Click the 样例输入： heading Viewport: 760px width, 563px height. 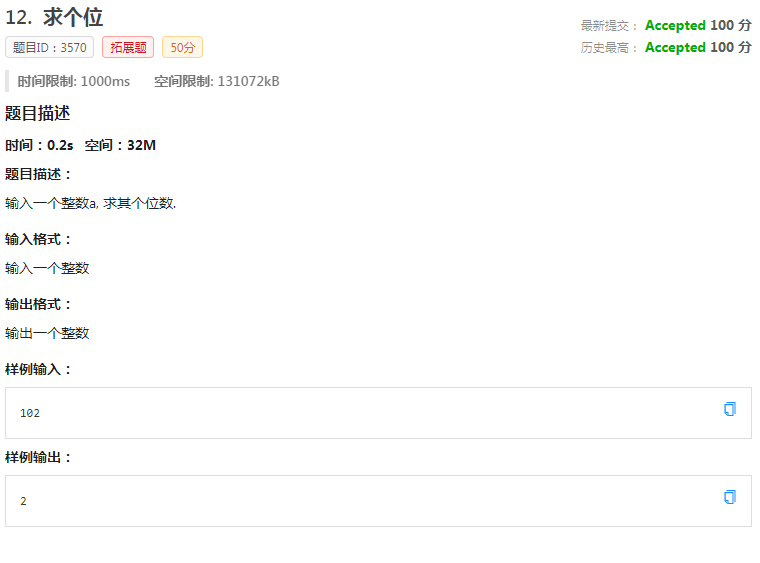click(38, 370)
